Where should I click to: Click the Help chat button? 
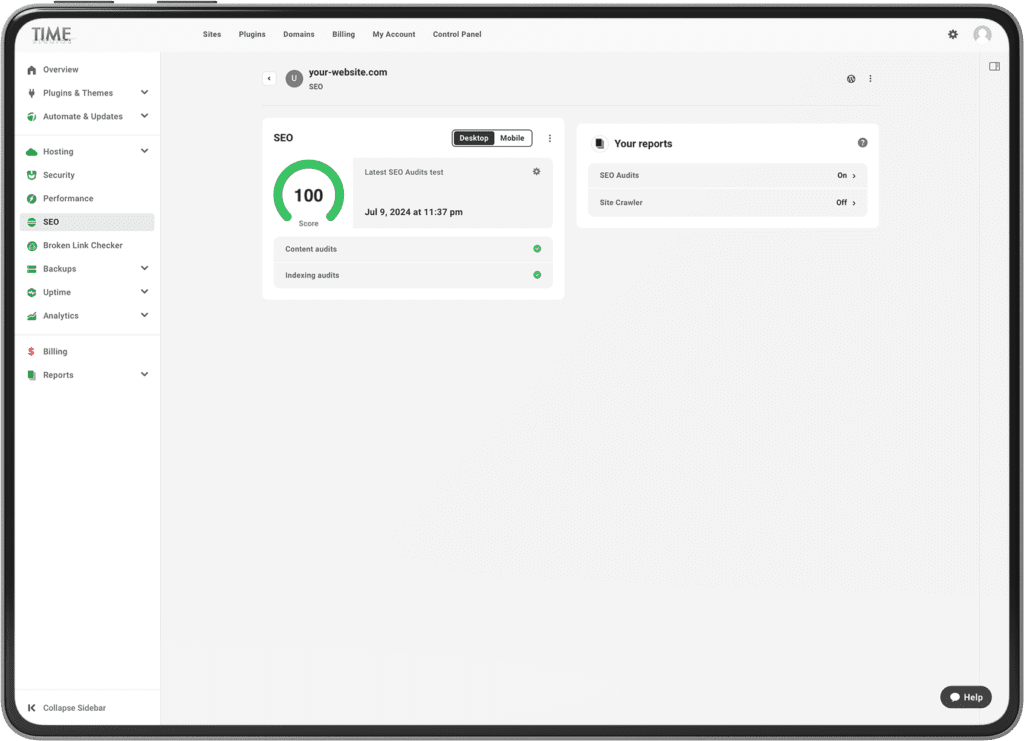click(966, 697)
